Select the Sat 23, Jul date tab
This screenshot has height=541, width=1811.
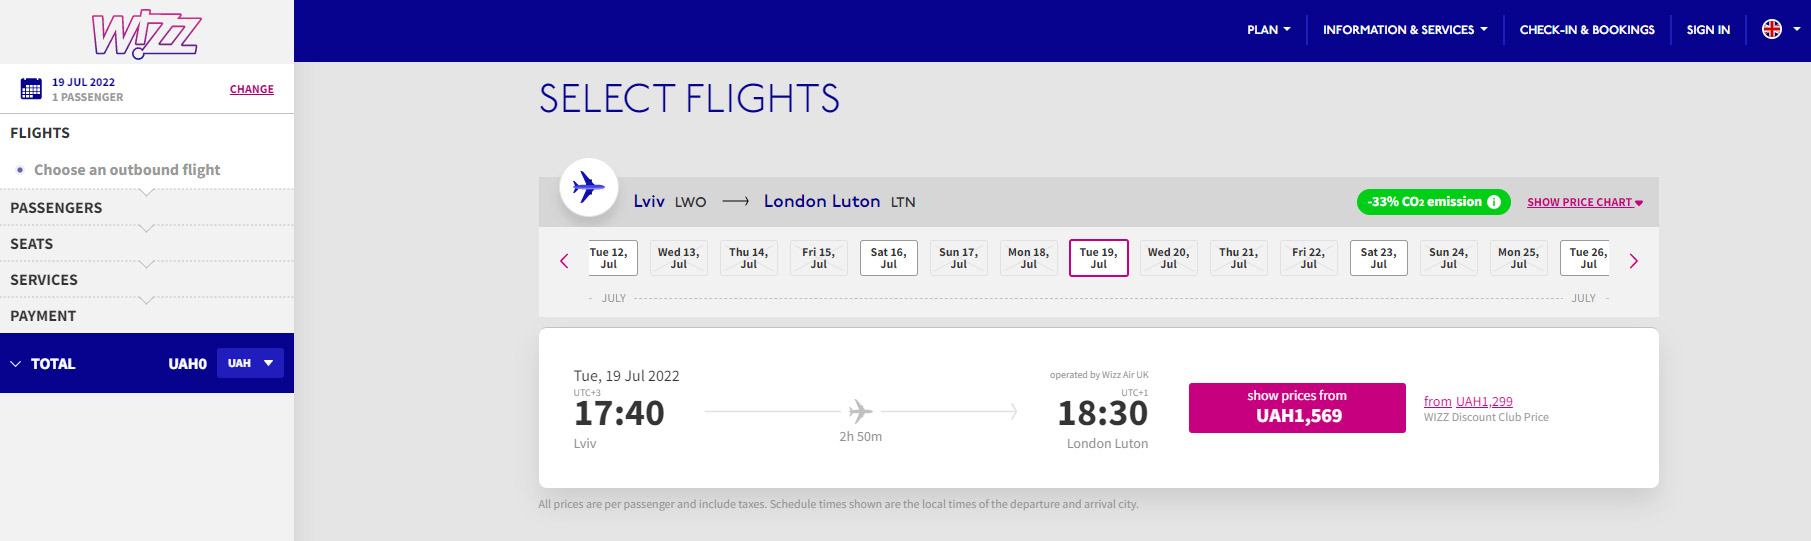pos(1378,258)
